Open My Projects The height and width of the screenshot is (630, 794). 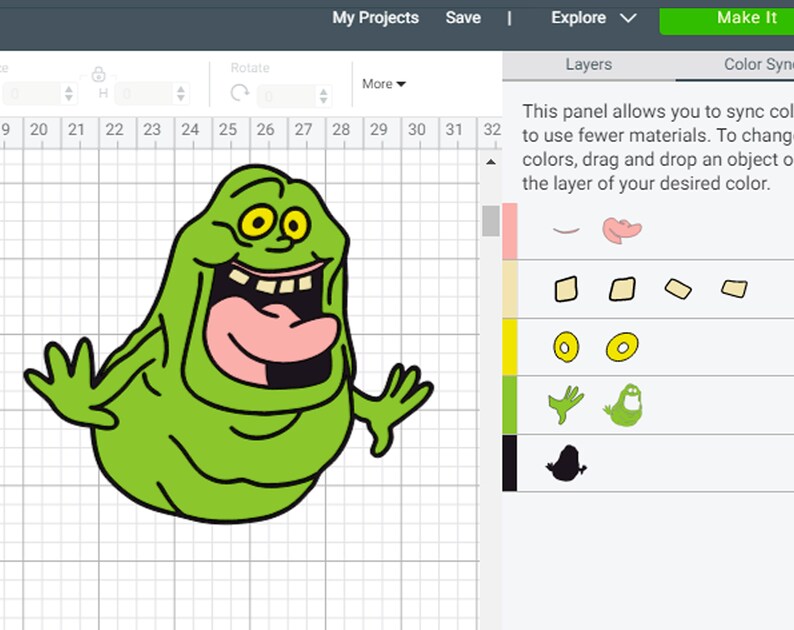tap(375, 18)
